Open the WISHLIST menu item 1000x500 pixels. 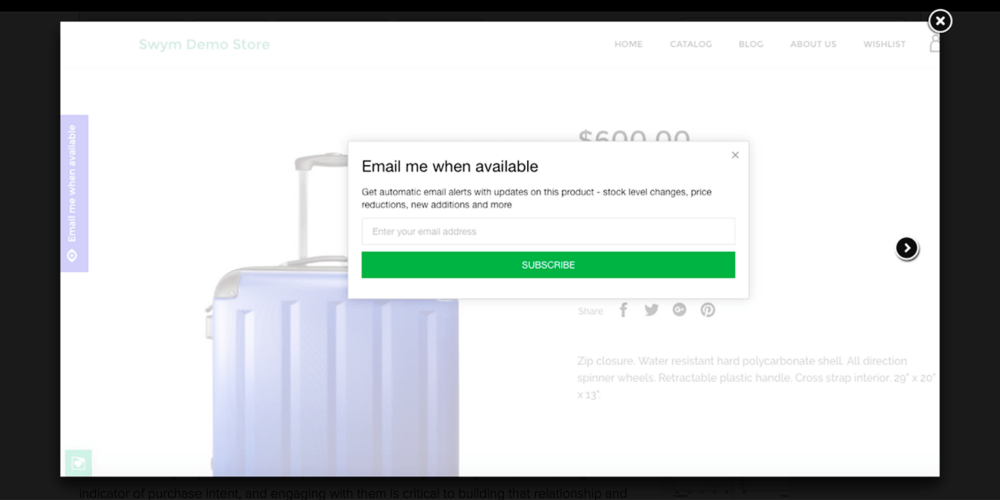pos(884,44)
